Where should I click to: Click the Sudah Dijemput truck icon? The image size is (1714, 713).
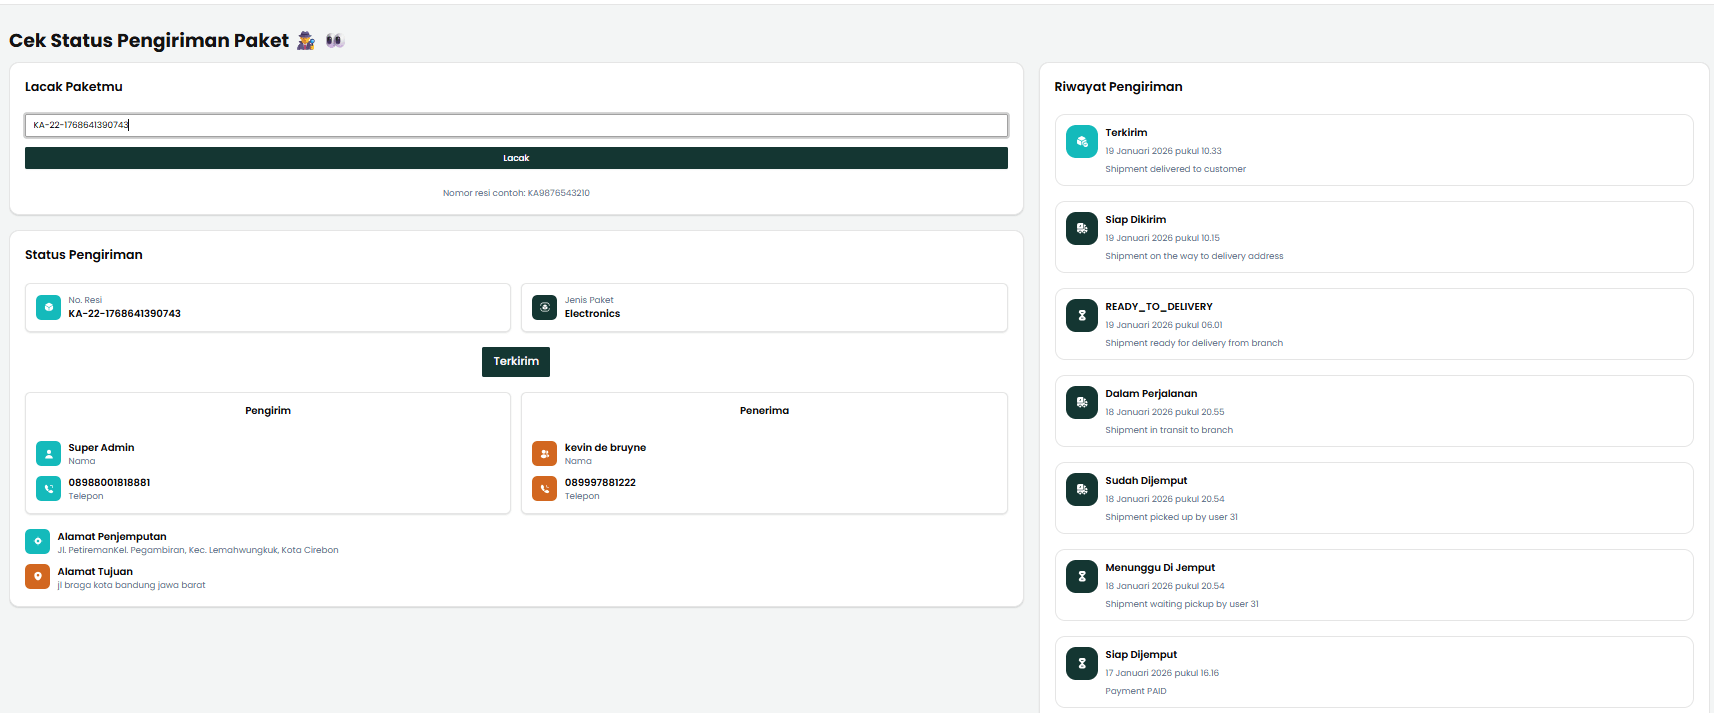click(1082, 490)
